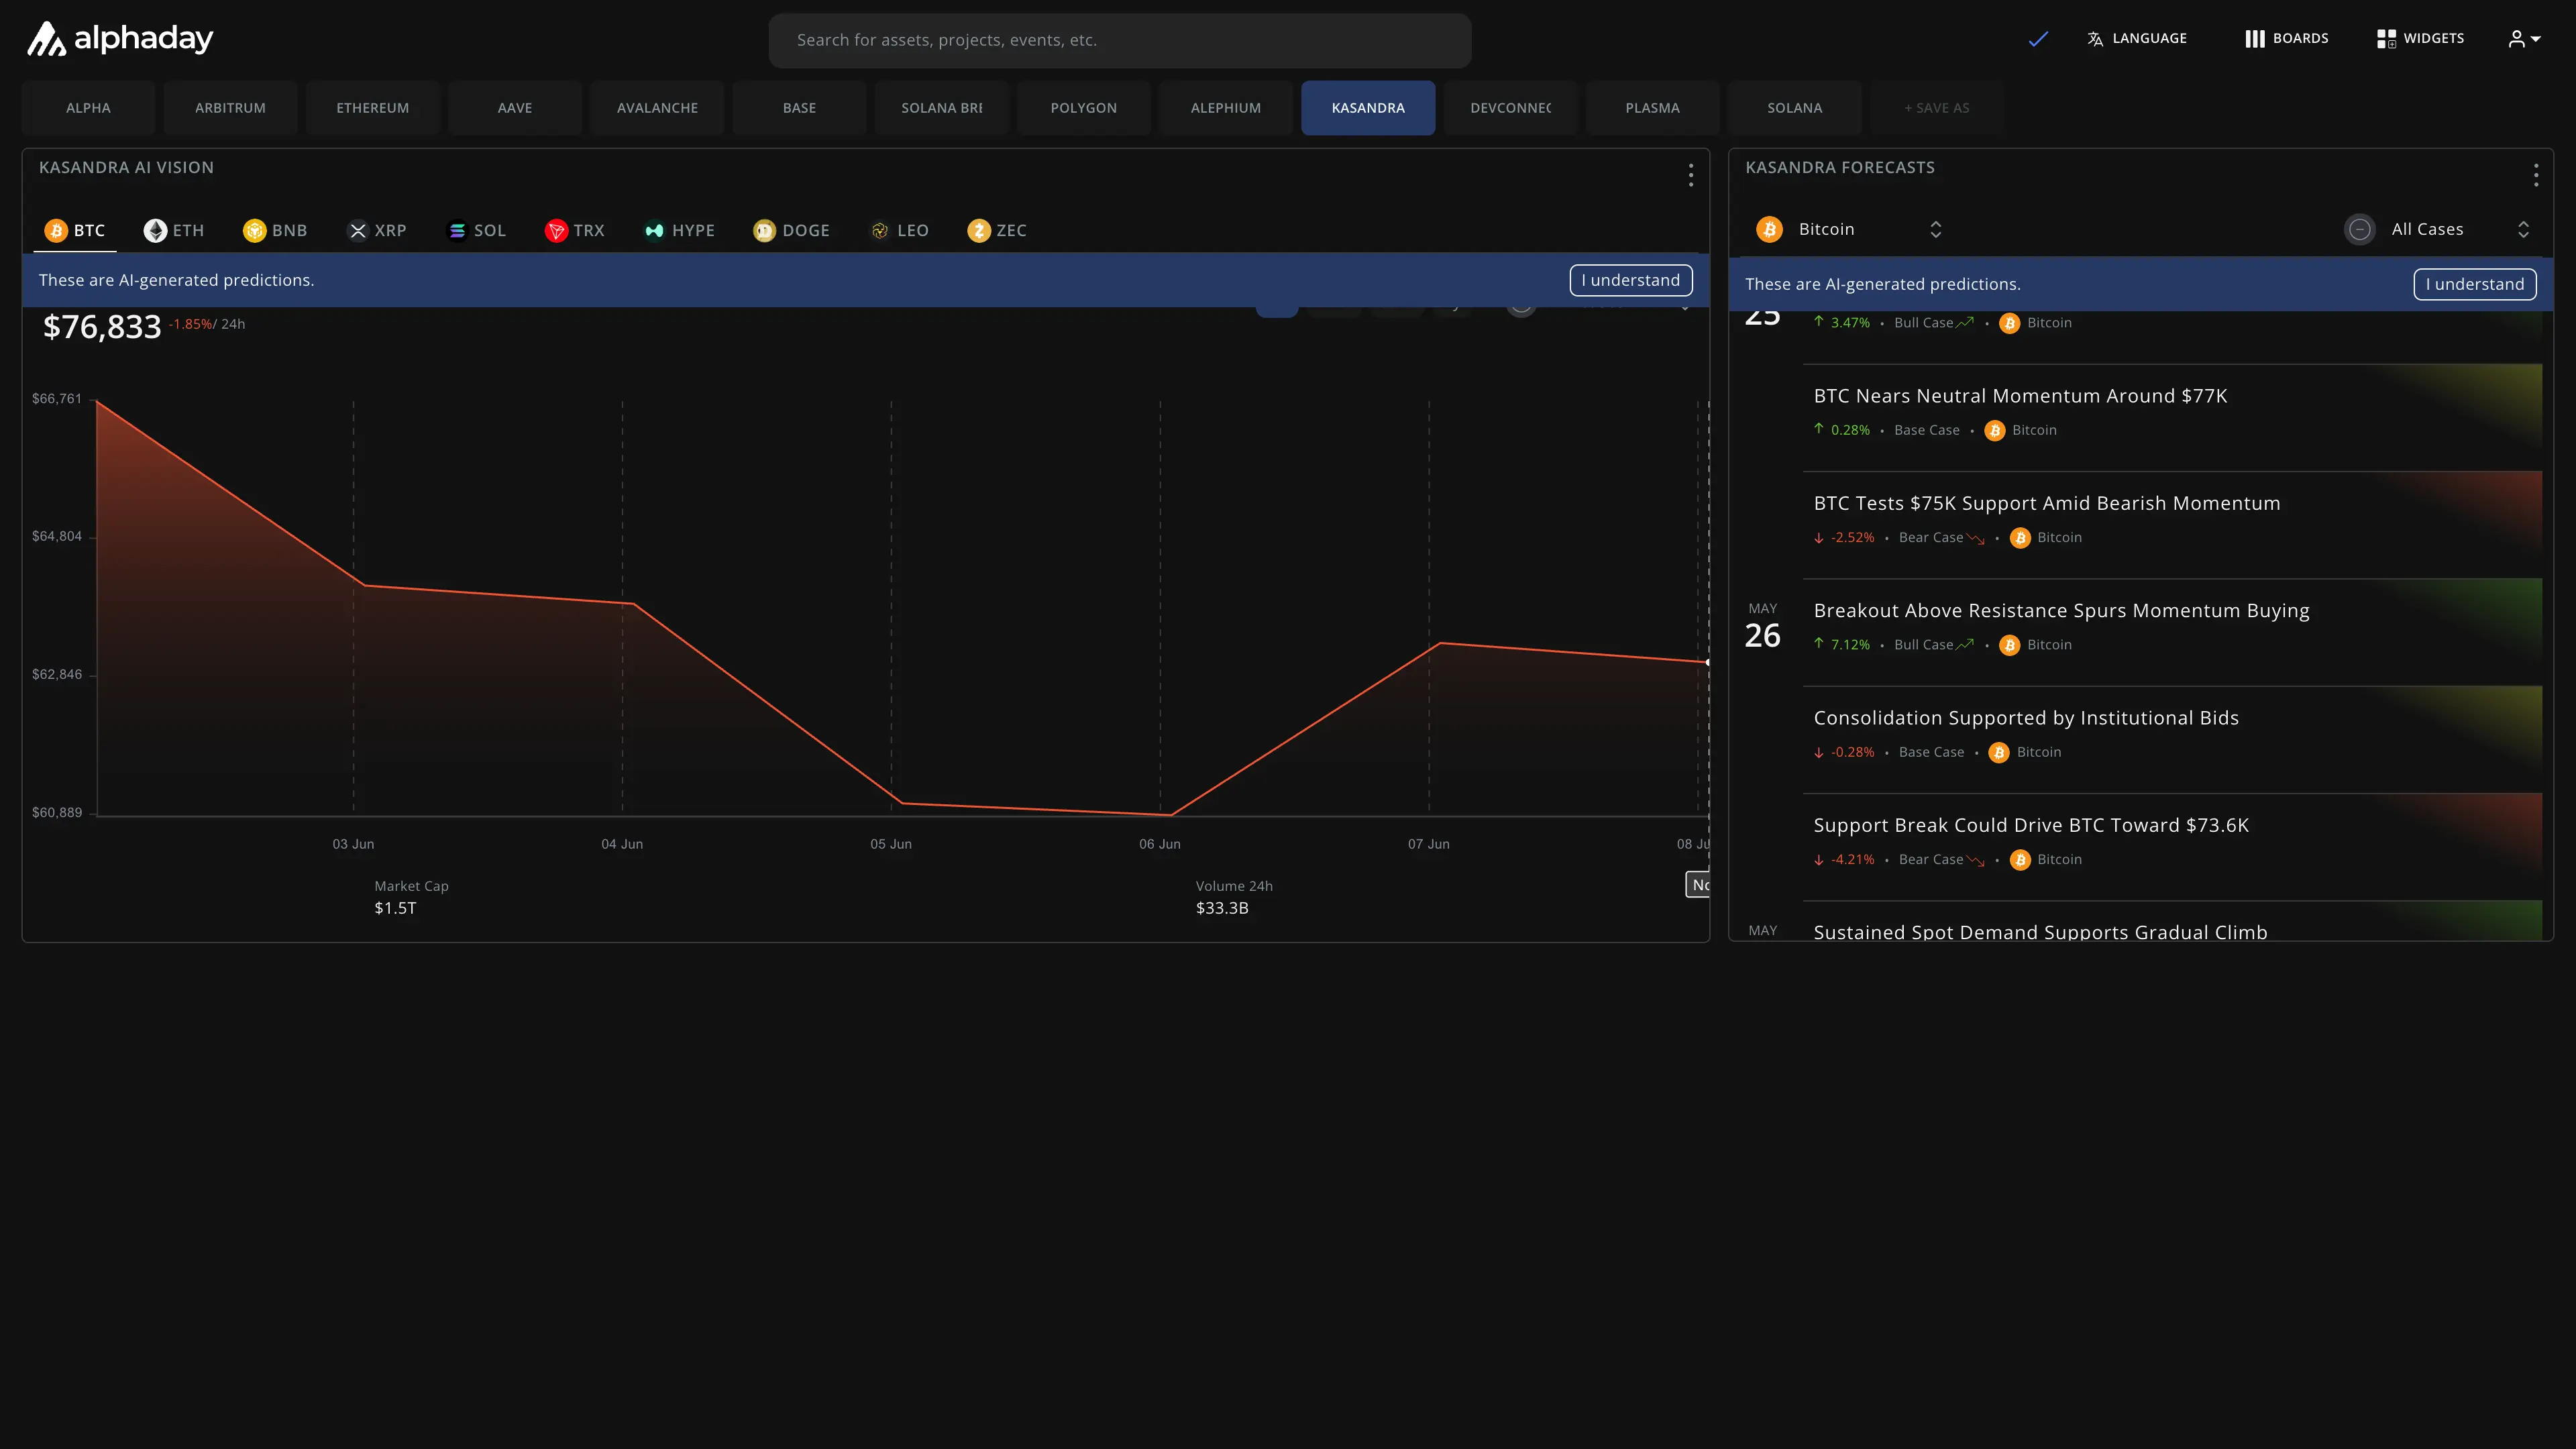Screen dimensions: 2576x1449
Task: Switch to the AAVE board tab
Action: click(x=515, y=108)
